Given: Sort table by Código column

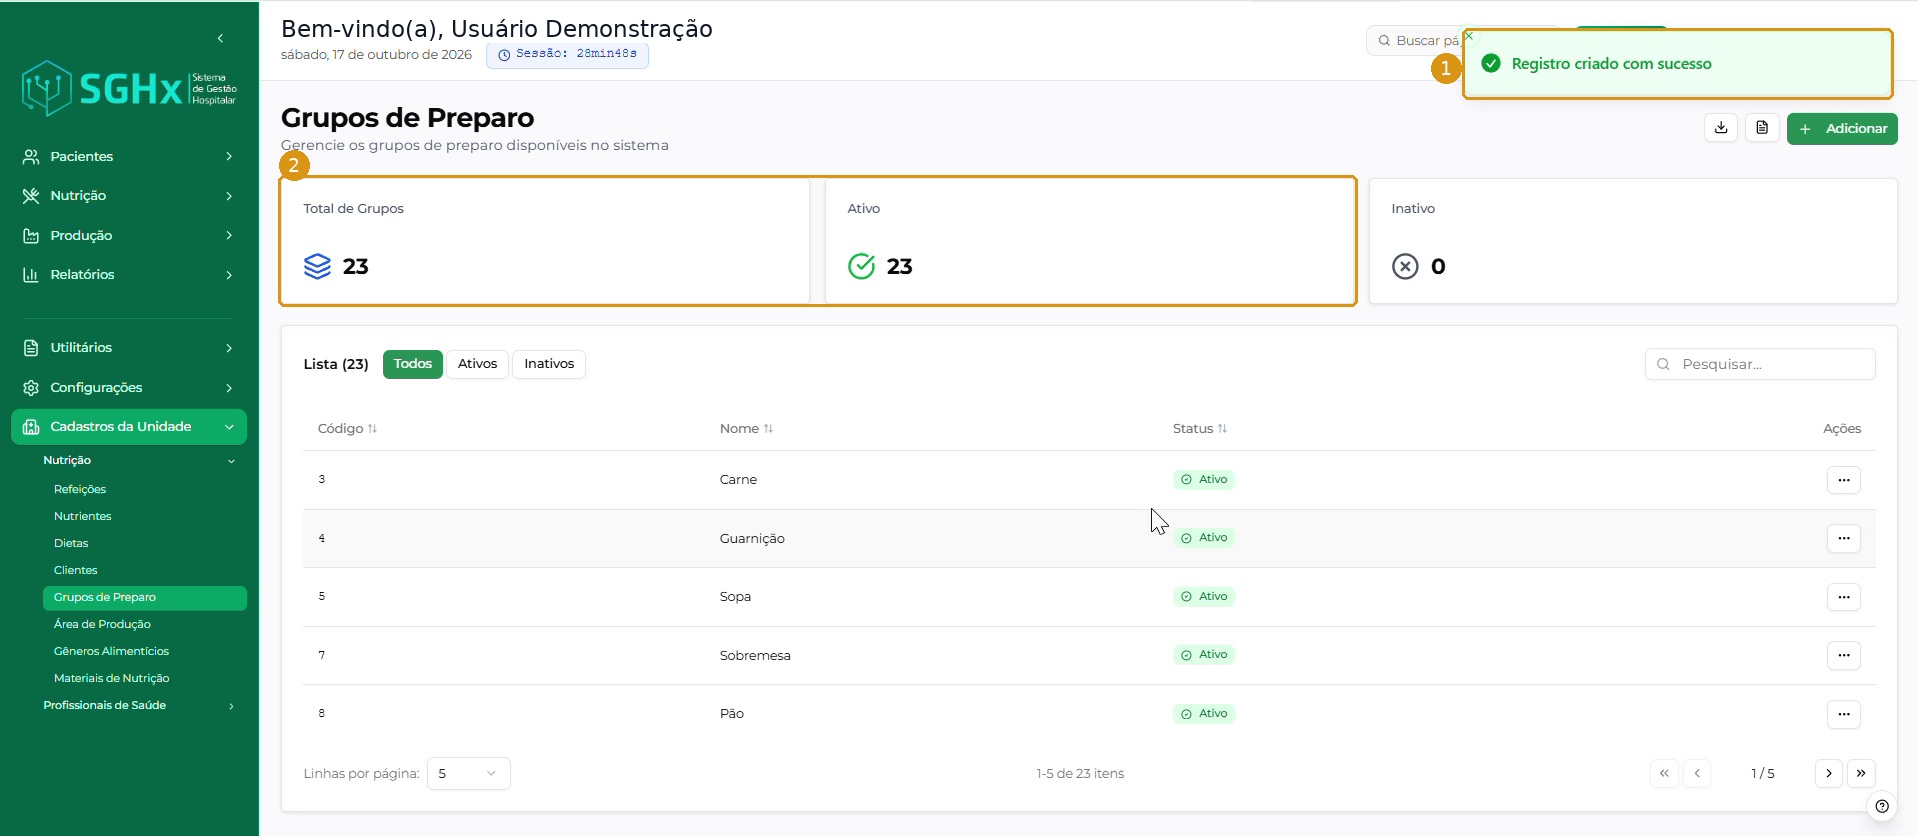Looking at the screenshot, I should [347, 428].
